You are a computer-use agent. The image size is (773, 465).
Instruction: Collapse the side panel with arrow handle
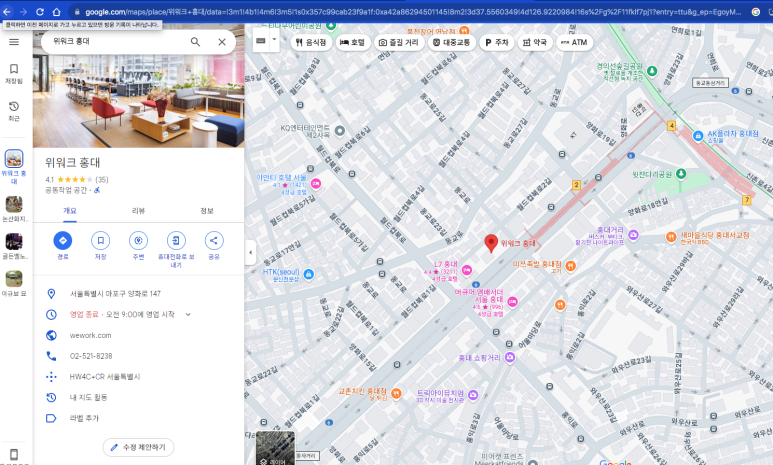tap(250, 252)
